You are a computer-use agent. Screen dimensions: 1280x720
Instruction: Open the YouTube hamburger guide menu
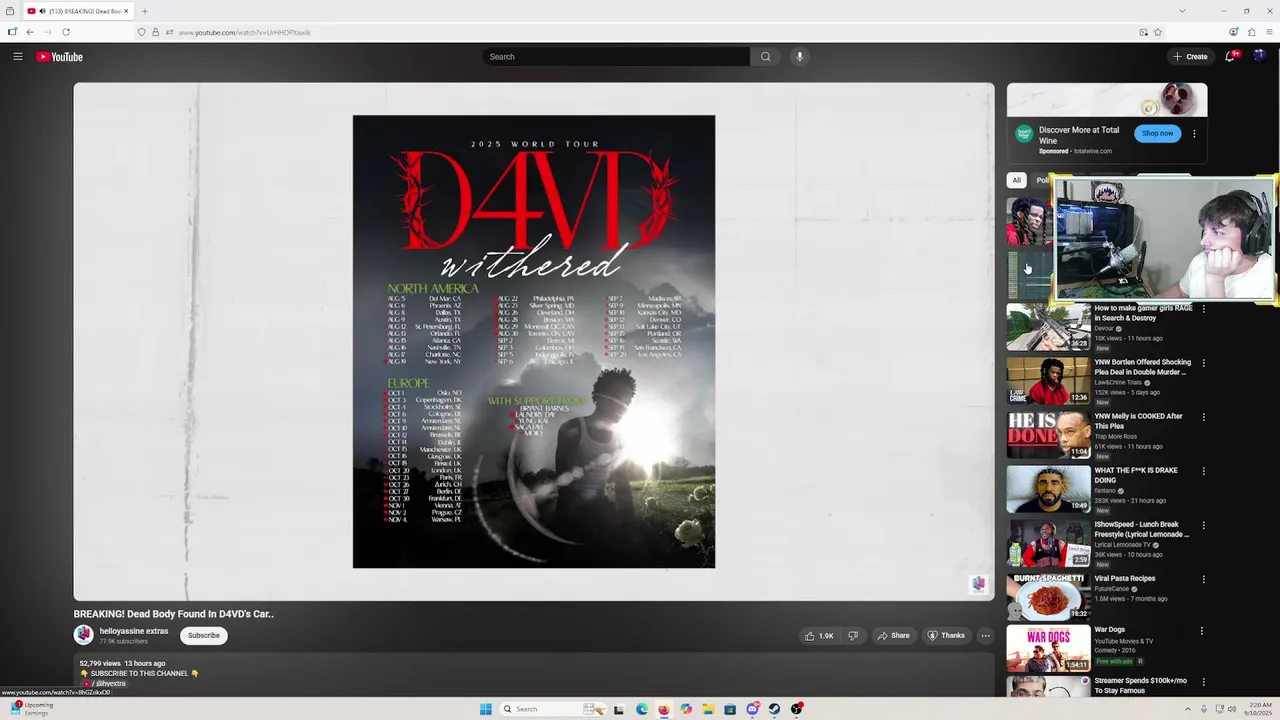pyautogui.click(x=17, y=57)
